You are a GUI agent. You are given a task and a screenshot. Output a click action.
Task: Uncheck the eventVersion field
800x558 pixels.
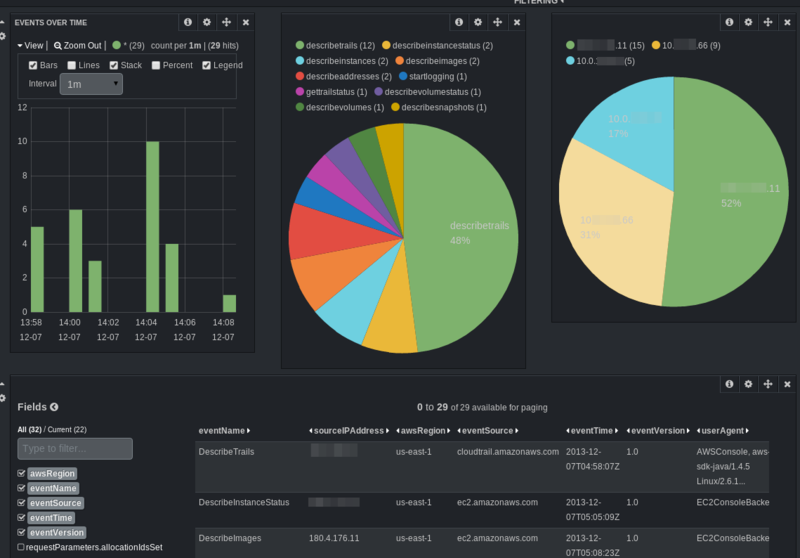(21, 532)
